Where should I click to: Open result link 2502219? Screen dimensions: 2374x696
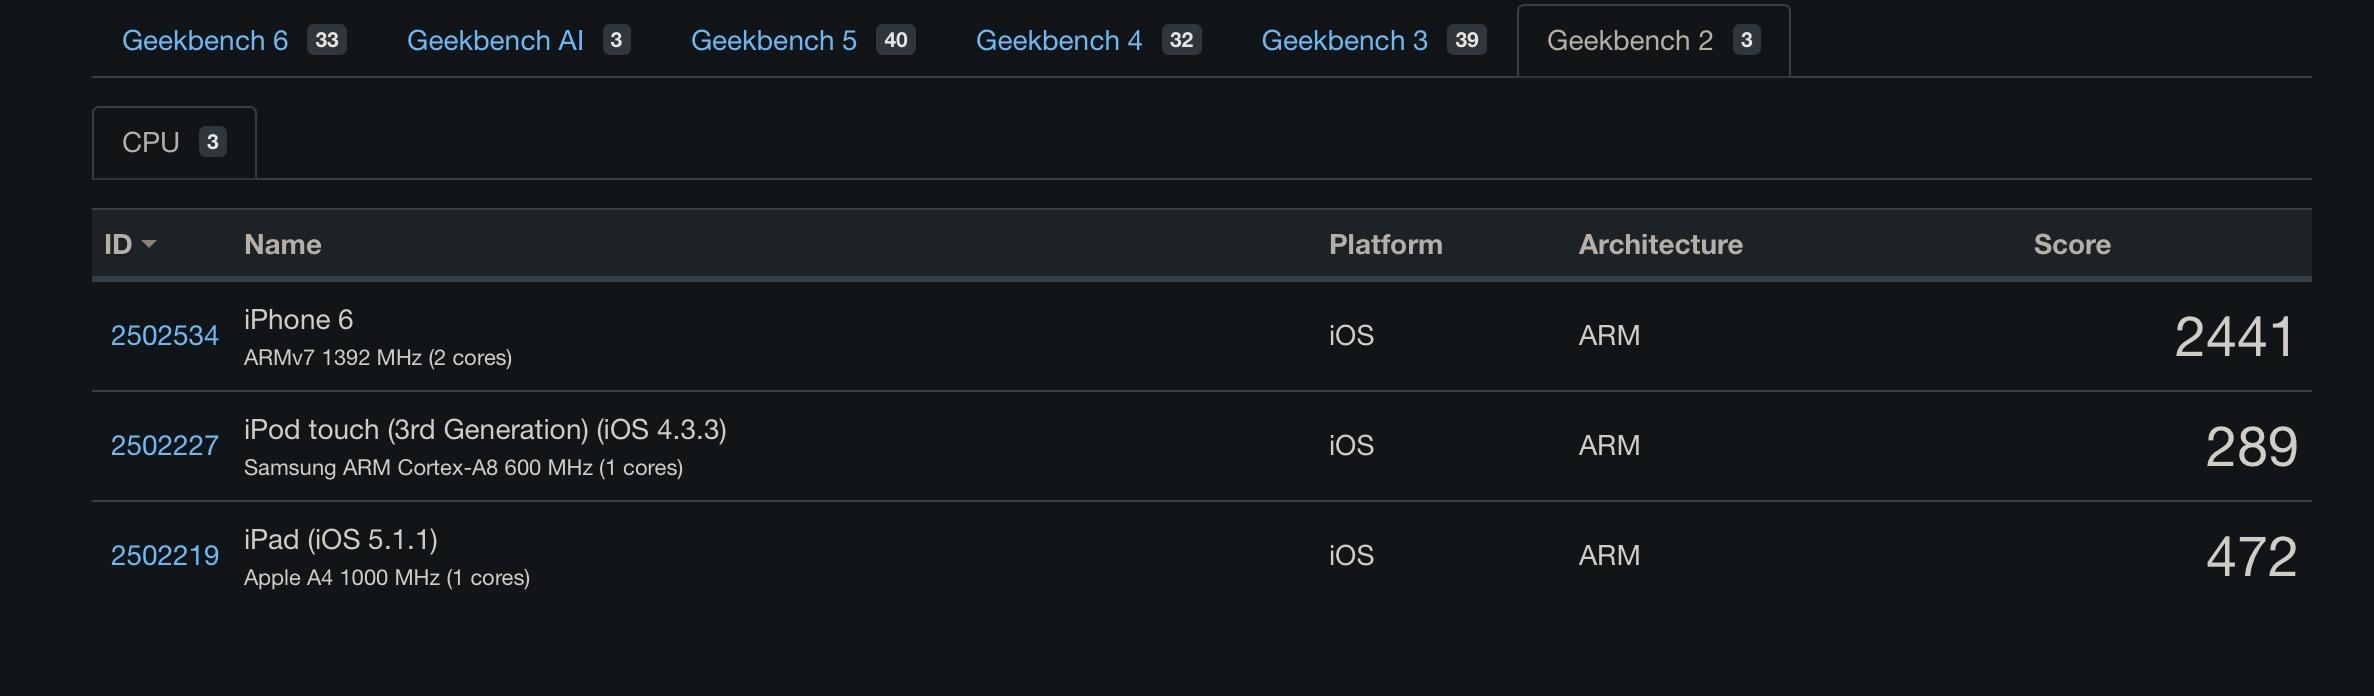pyautogui.click(x=164, y=556)
